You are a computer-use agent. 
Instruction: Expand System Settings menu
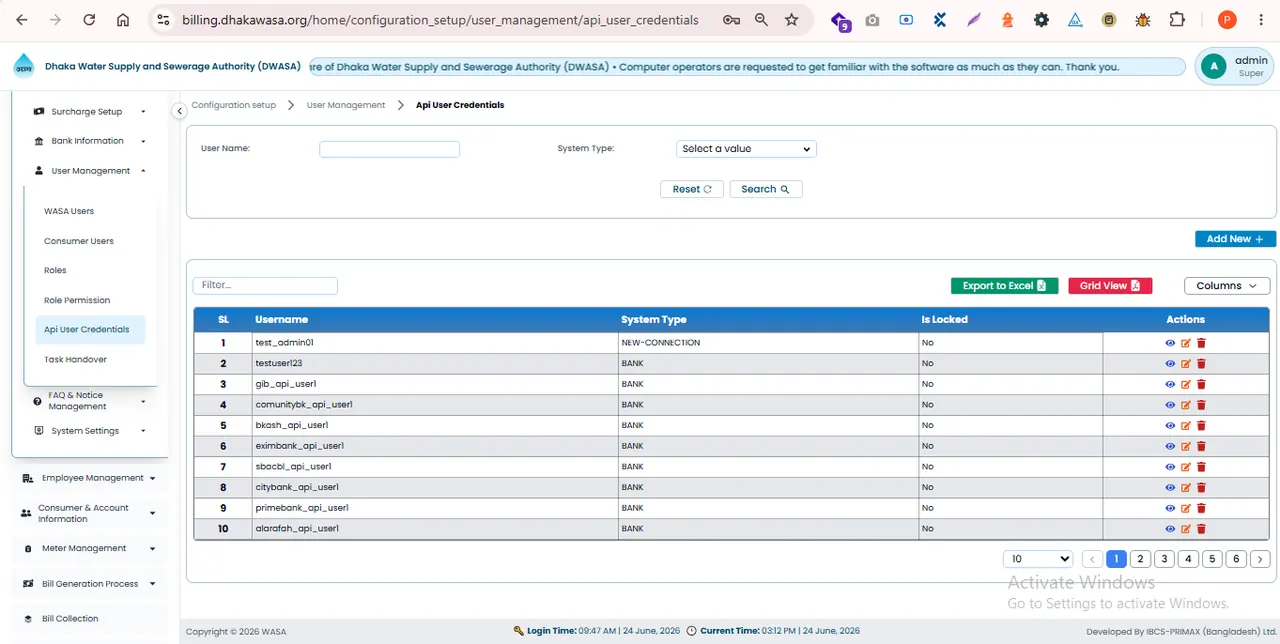click(90, 431)
